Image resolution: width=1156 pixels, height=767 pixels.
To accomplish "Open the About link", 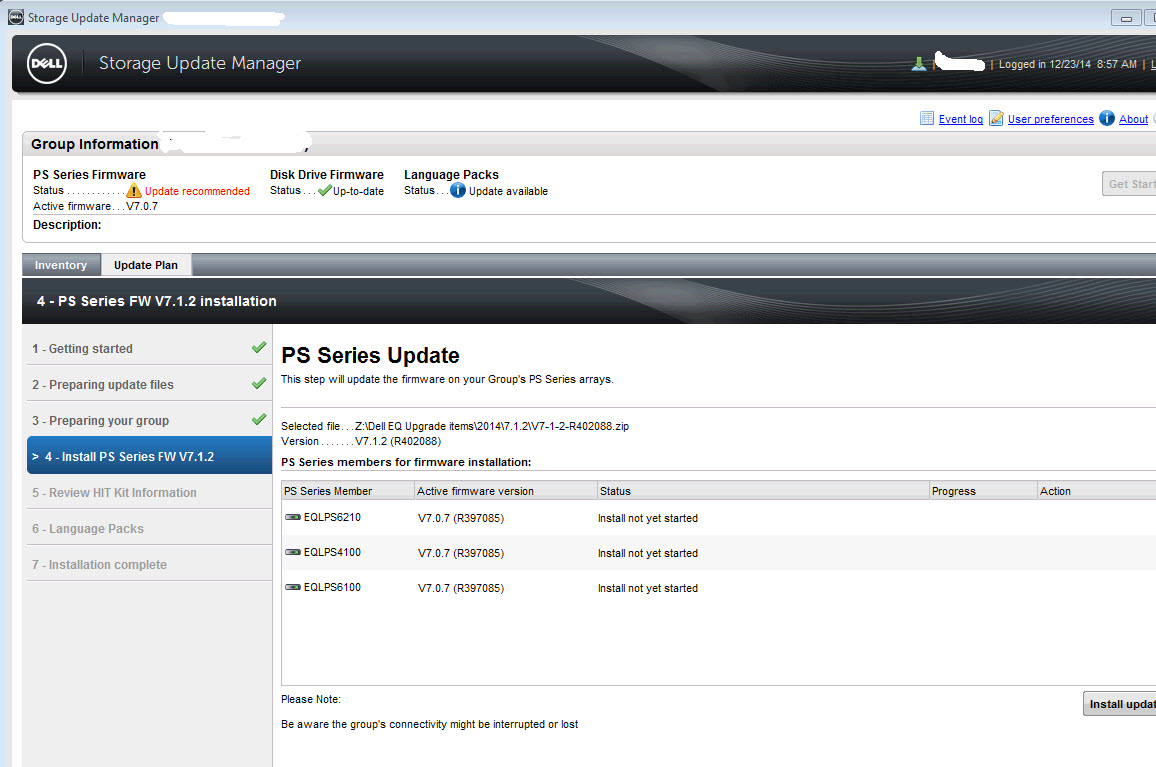I will (x=1133, y=119).
